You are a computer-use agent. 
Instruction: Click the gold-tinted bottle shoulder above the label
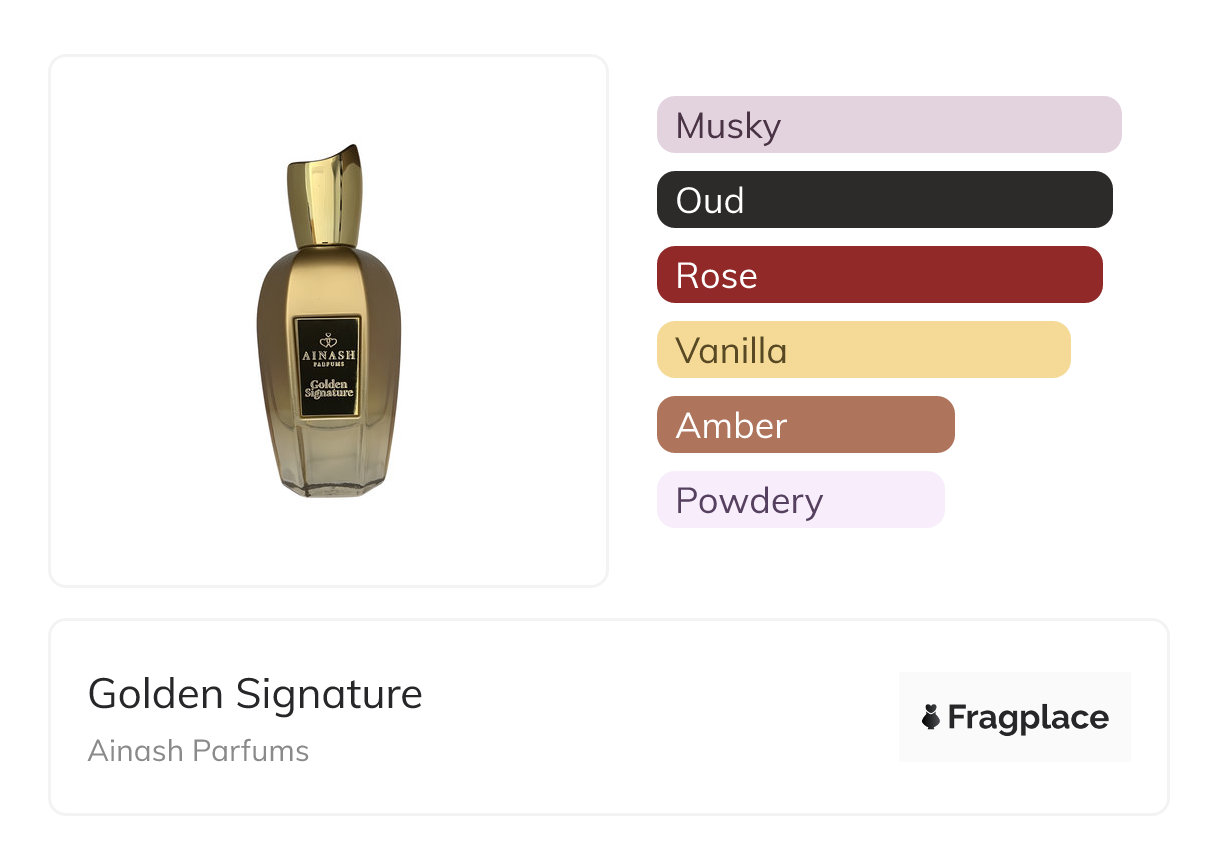coord(327,280)
